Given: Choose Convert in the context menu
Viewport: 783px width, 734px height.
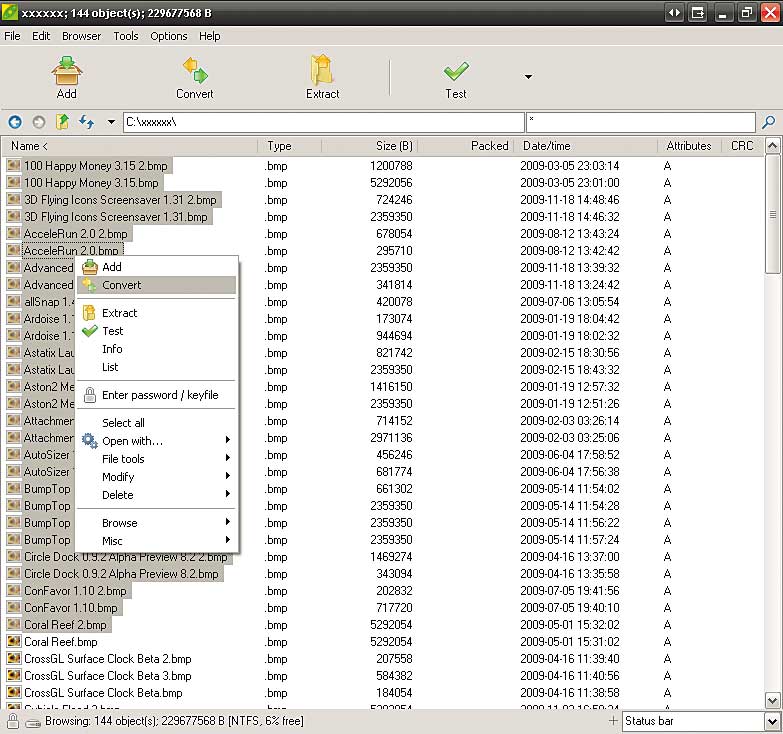Looking at the screenshot, I should (156, 285).
